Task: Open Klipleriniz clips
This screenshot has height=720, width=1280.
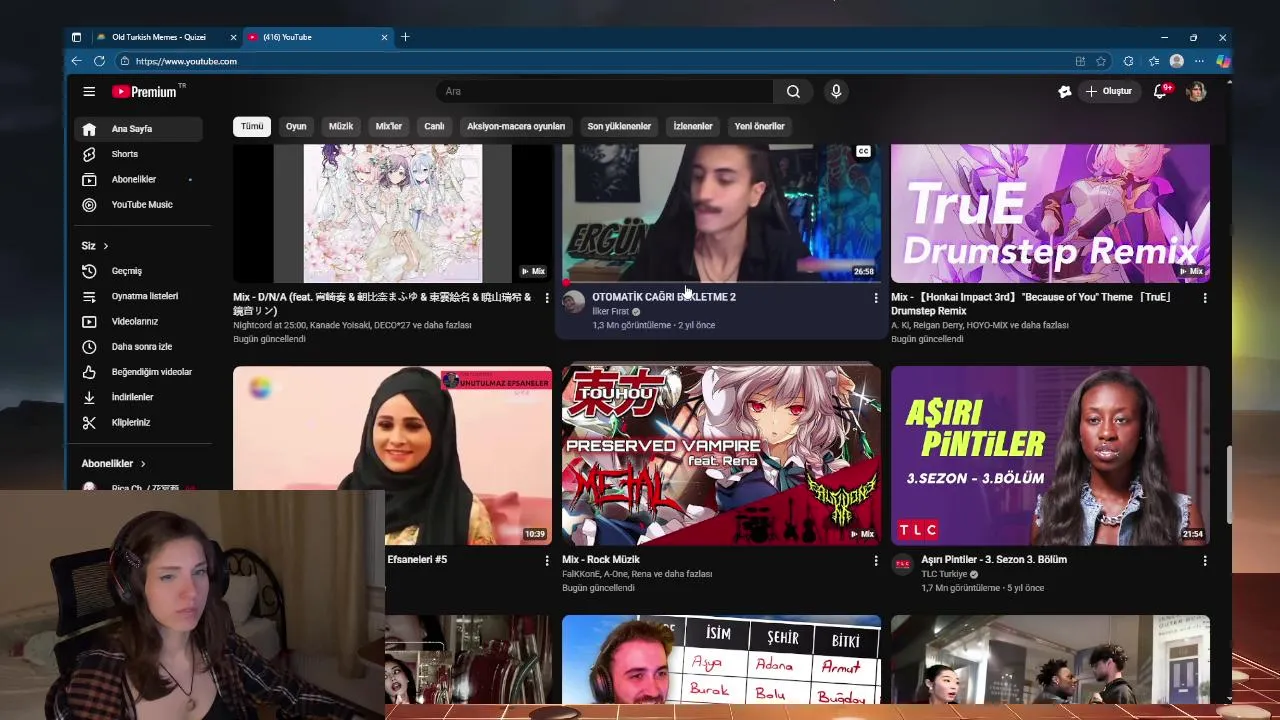Action: (x=138, y=422)
